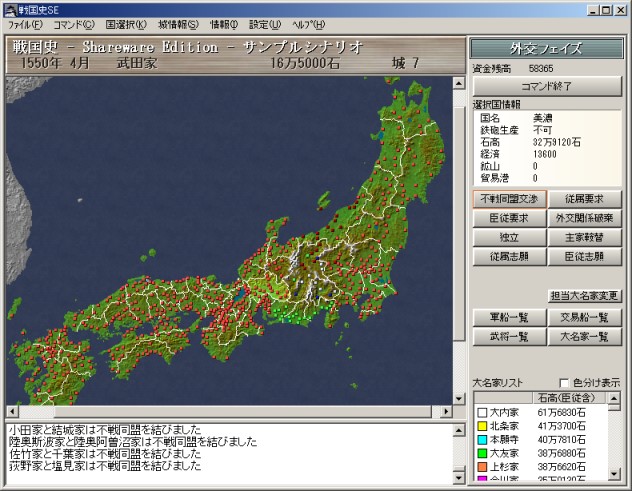Select 大友家 green color swatch

[x=482, y=454]
